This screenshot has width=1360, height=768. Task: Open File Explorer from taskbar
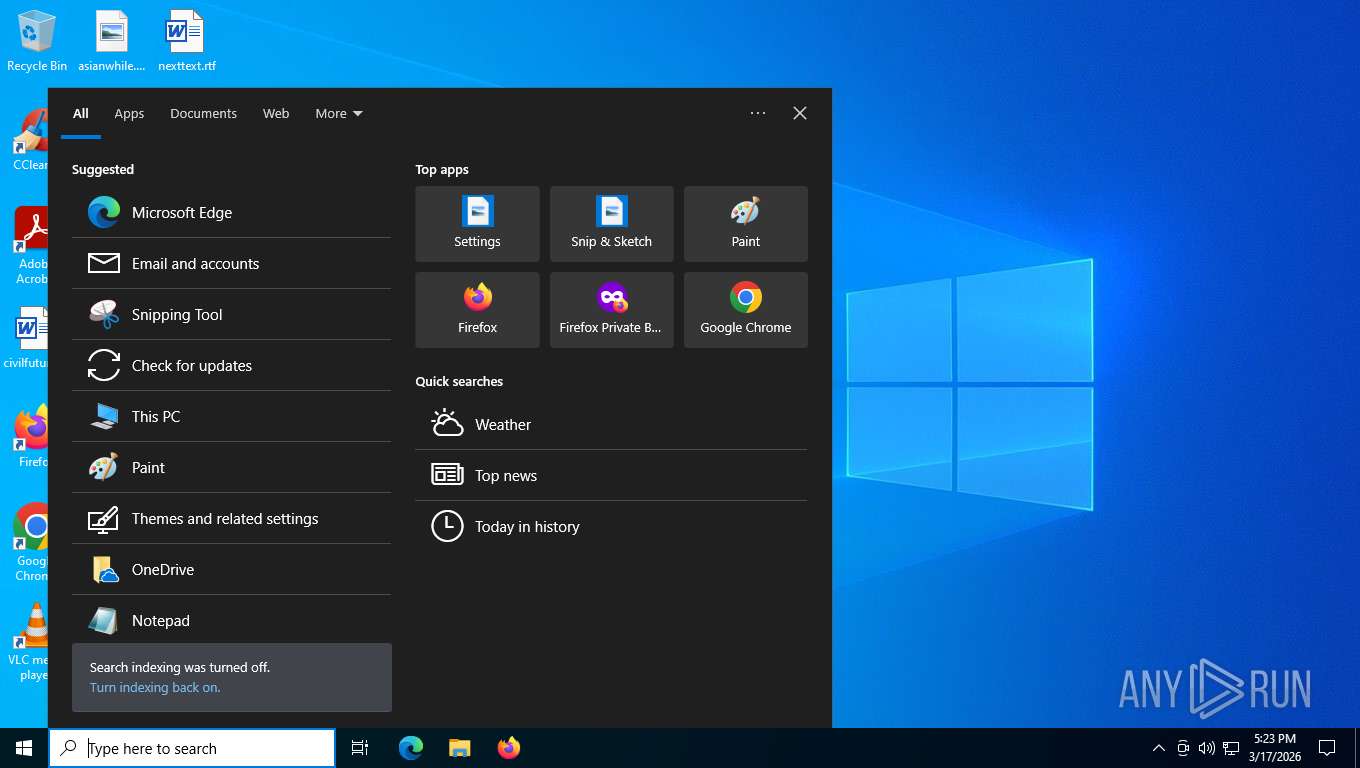pos(459,748)
